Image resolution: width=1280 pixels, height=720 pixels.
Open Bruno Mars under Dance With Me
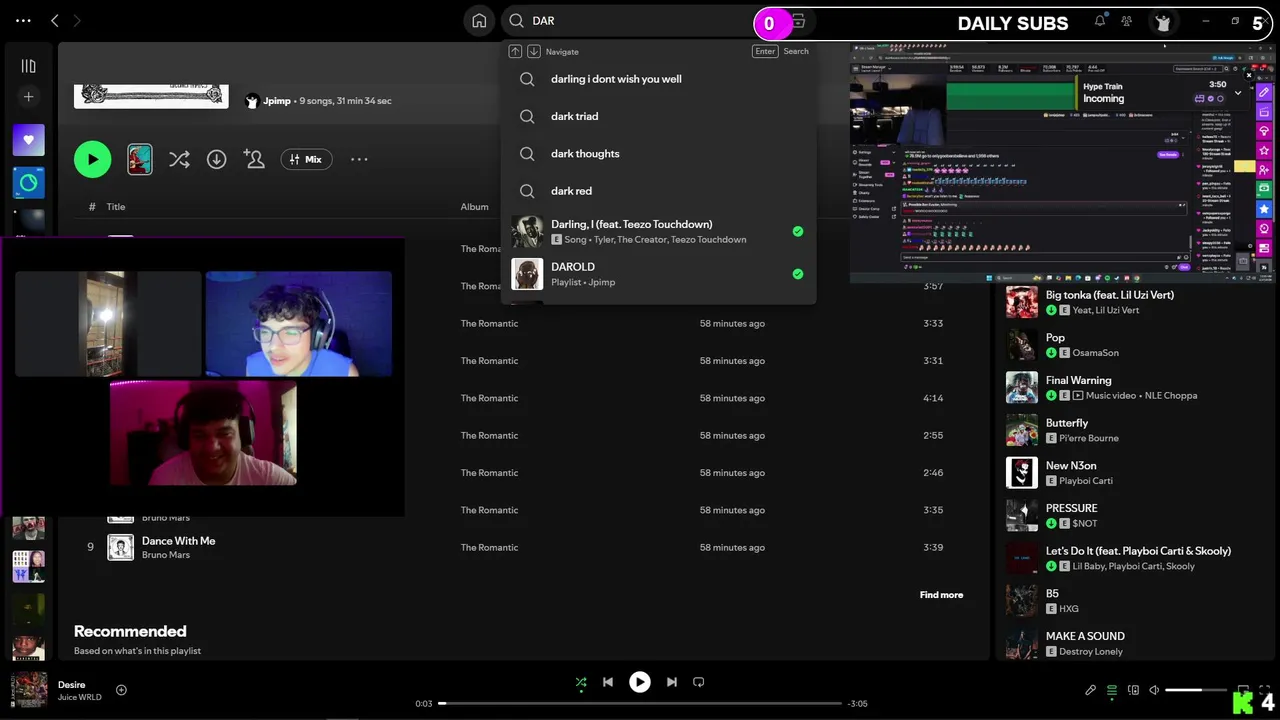point(166,555)
